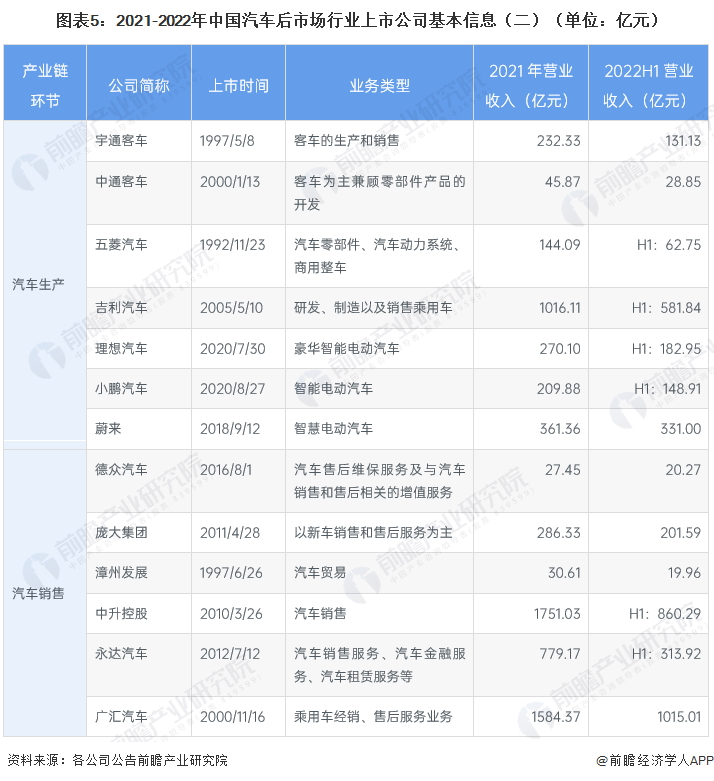Click listing date '2005/5/10'
The height and width of the screenshot is (781, 714).
(231, 308)
